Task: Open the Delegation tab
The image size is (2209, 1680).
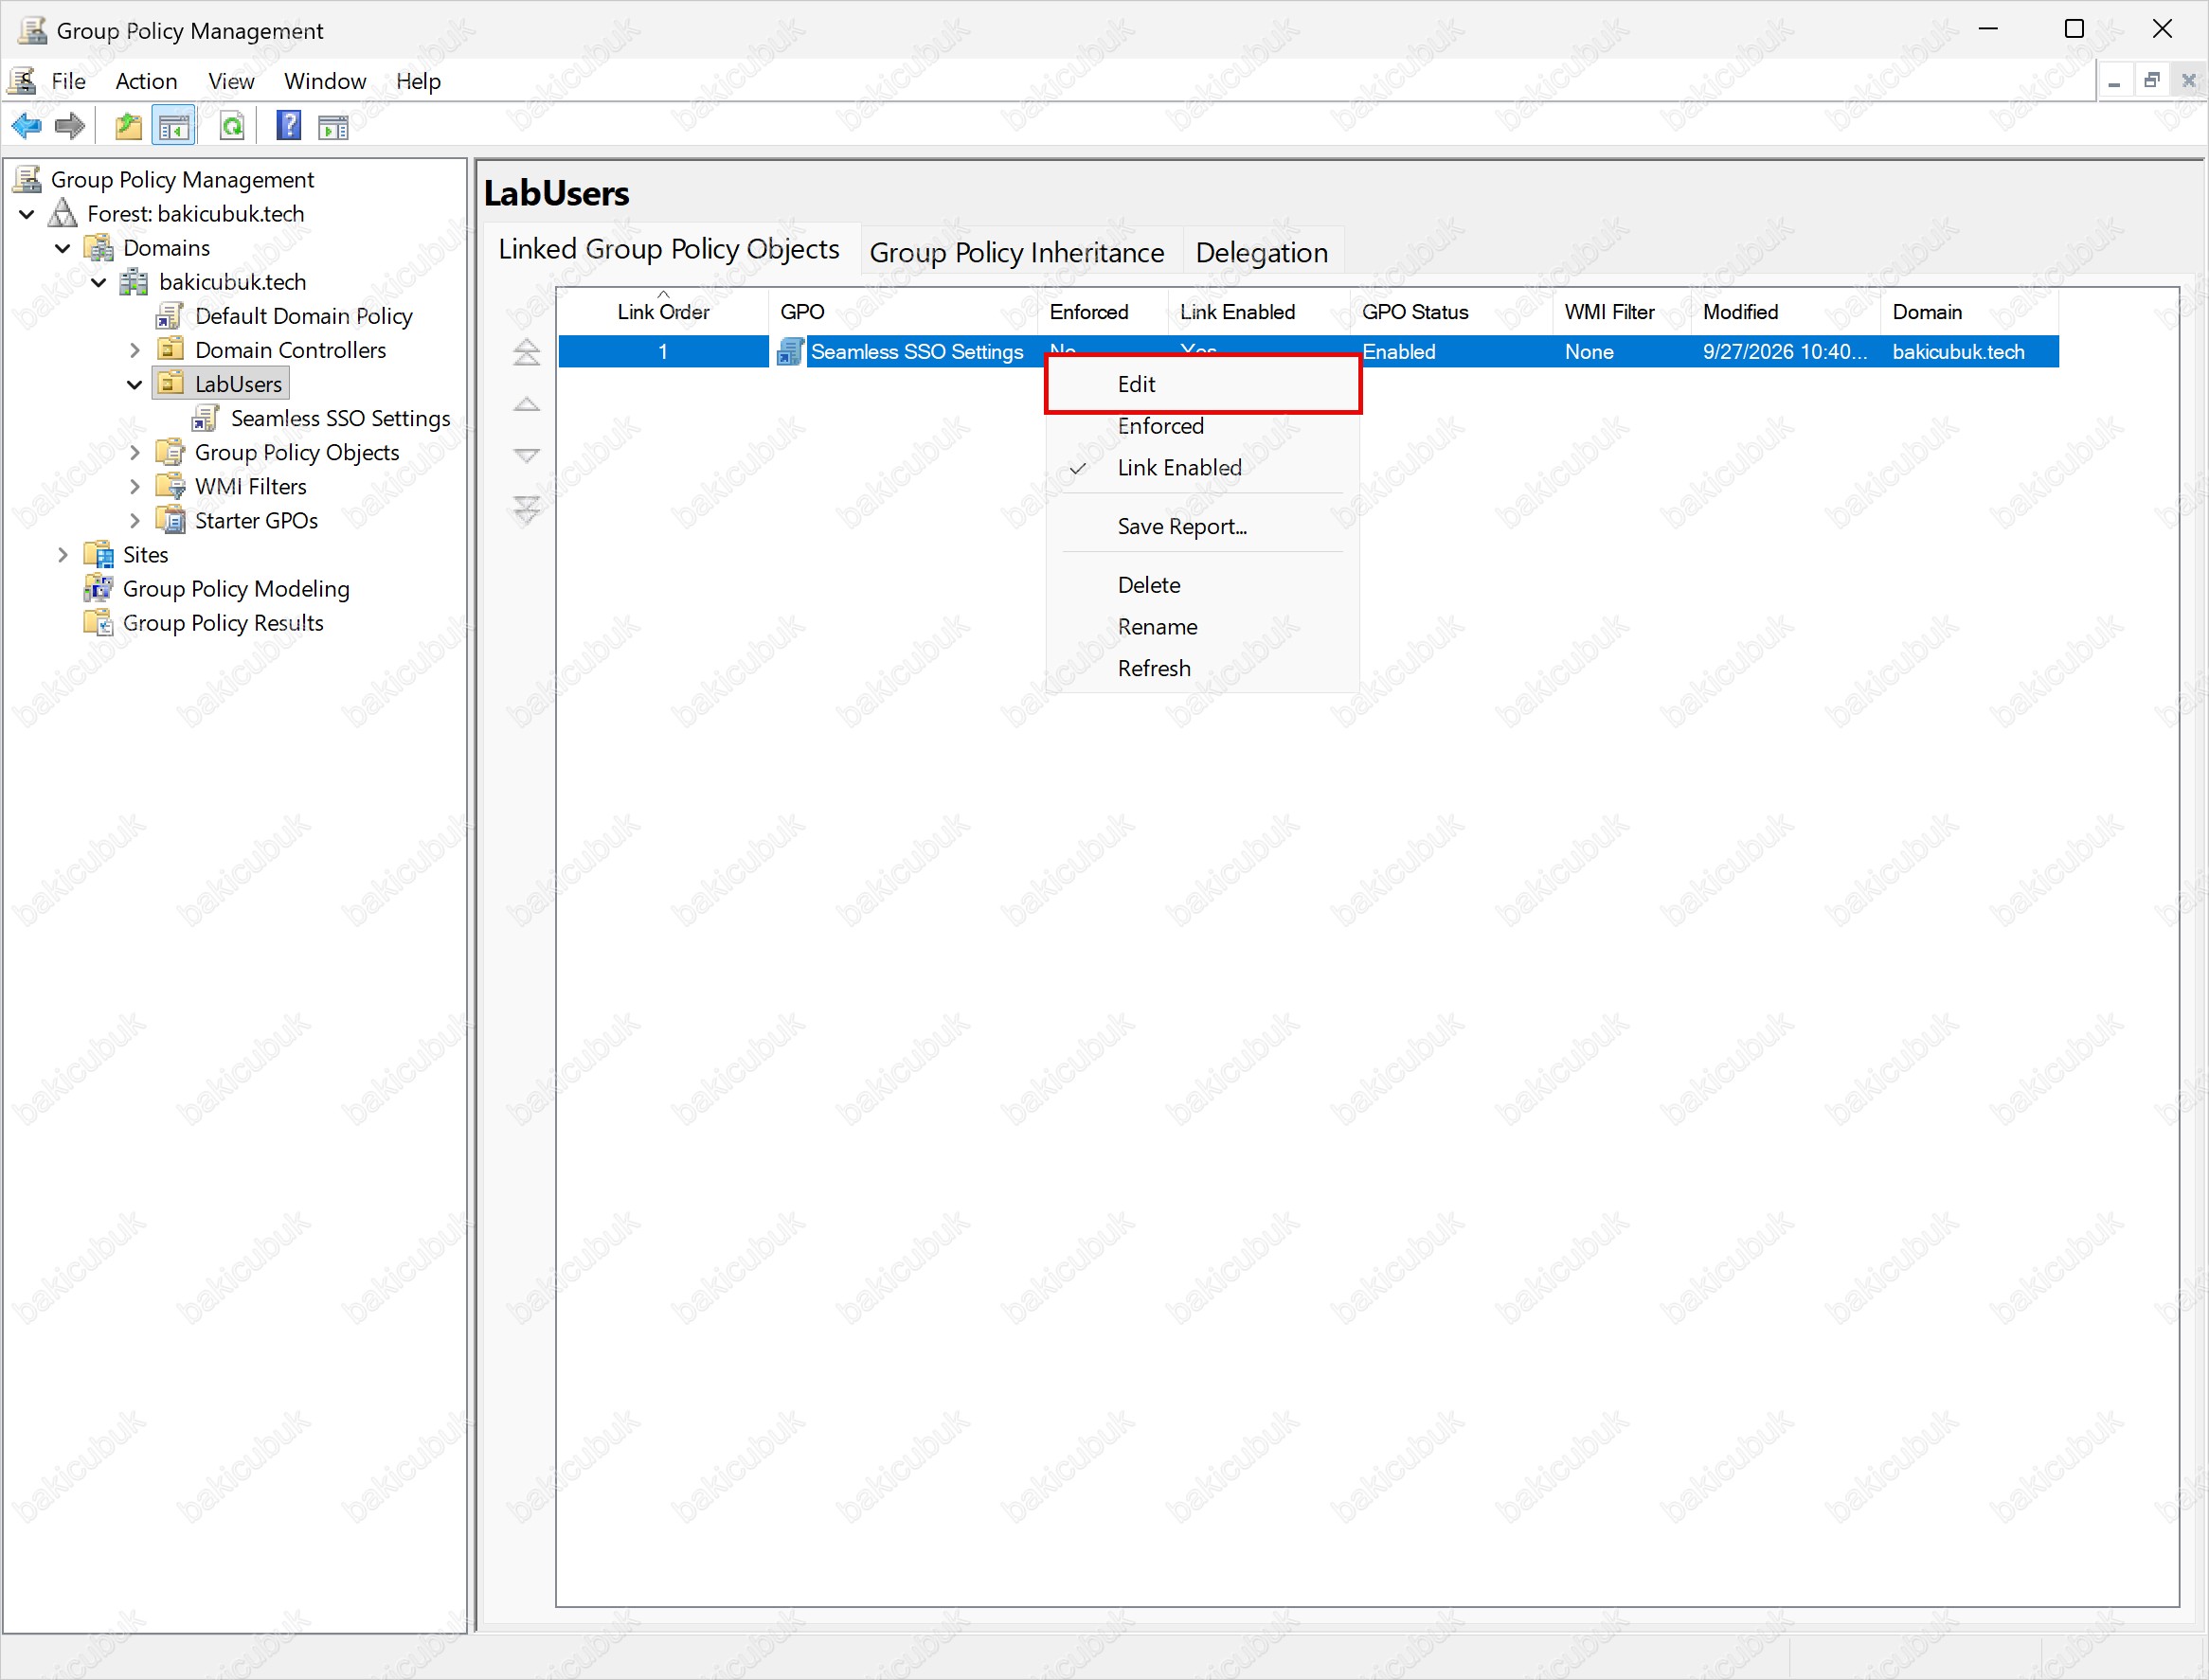Action: tap(1262, 252)
